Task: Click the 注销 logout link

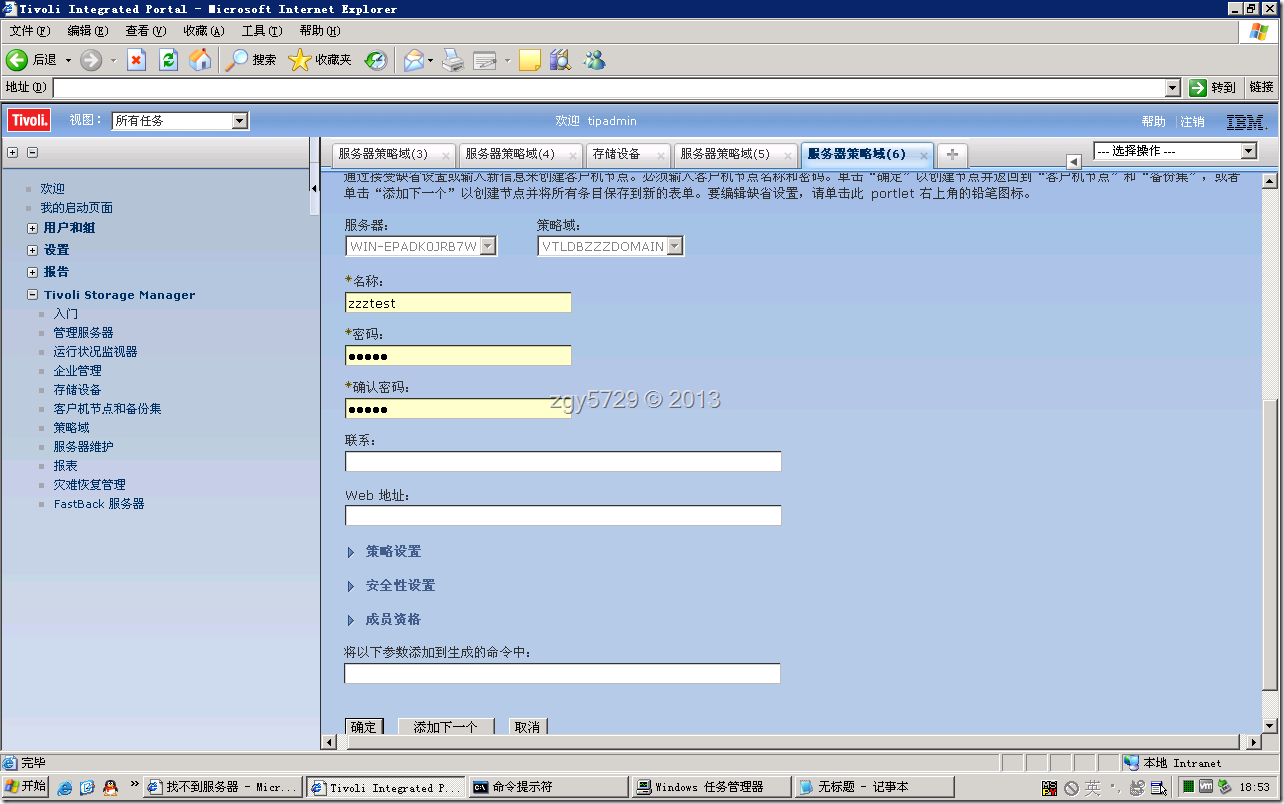Action: tap(1193, 122)
